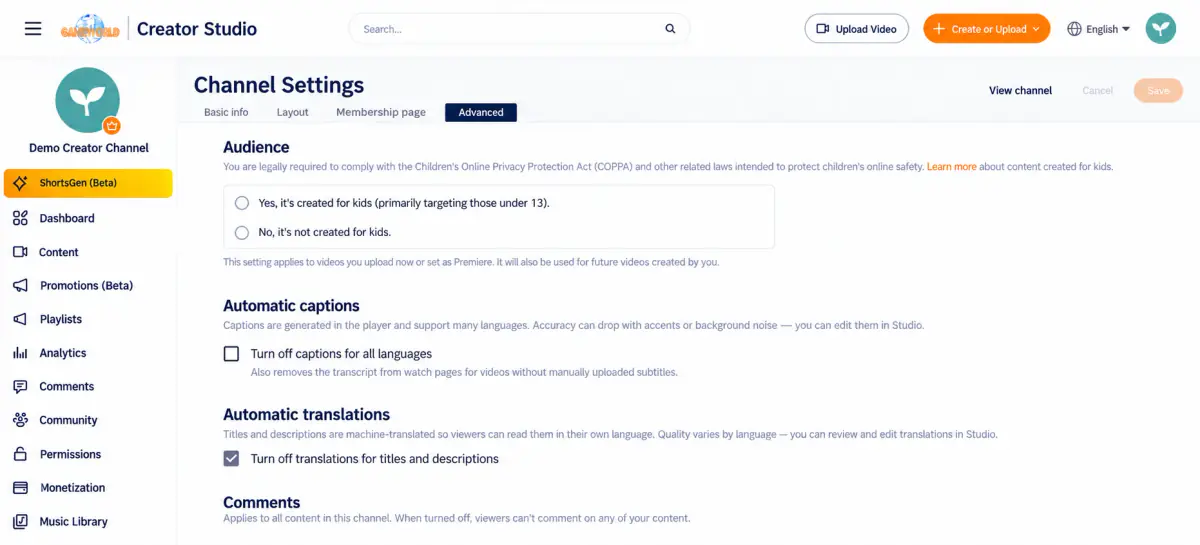Screen dimensions: 1200x545
Task: Click the Automatic translations heading
Action: click(306, 414)
